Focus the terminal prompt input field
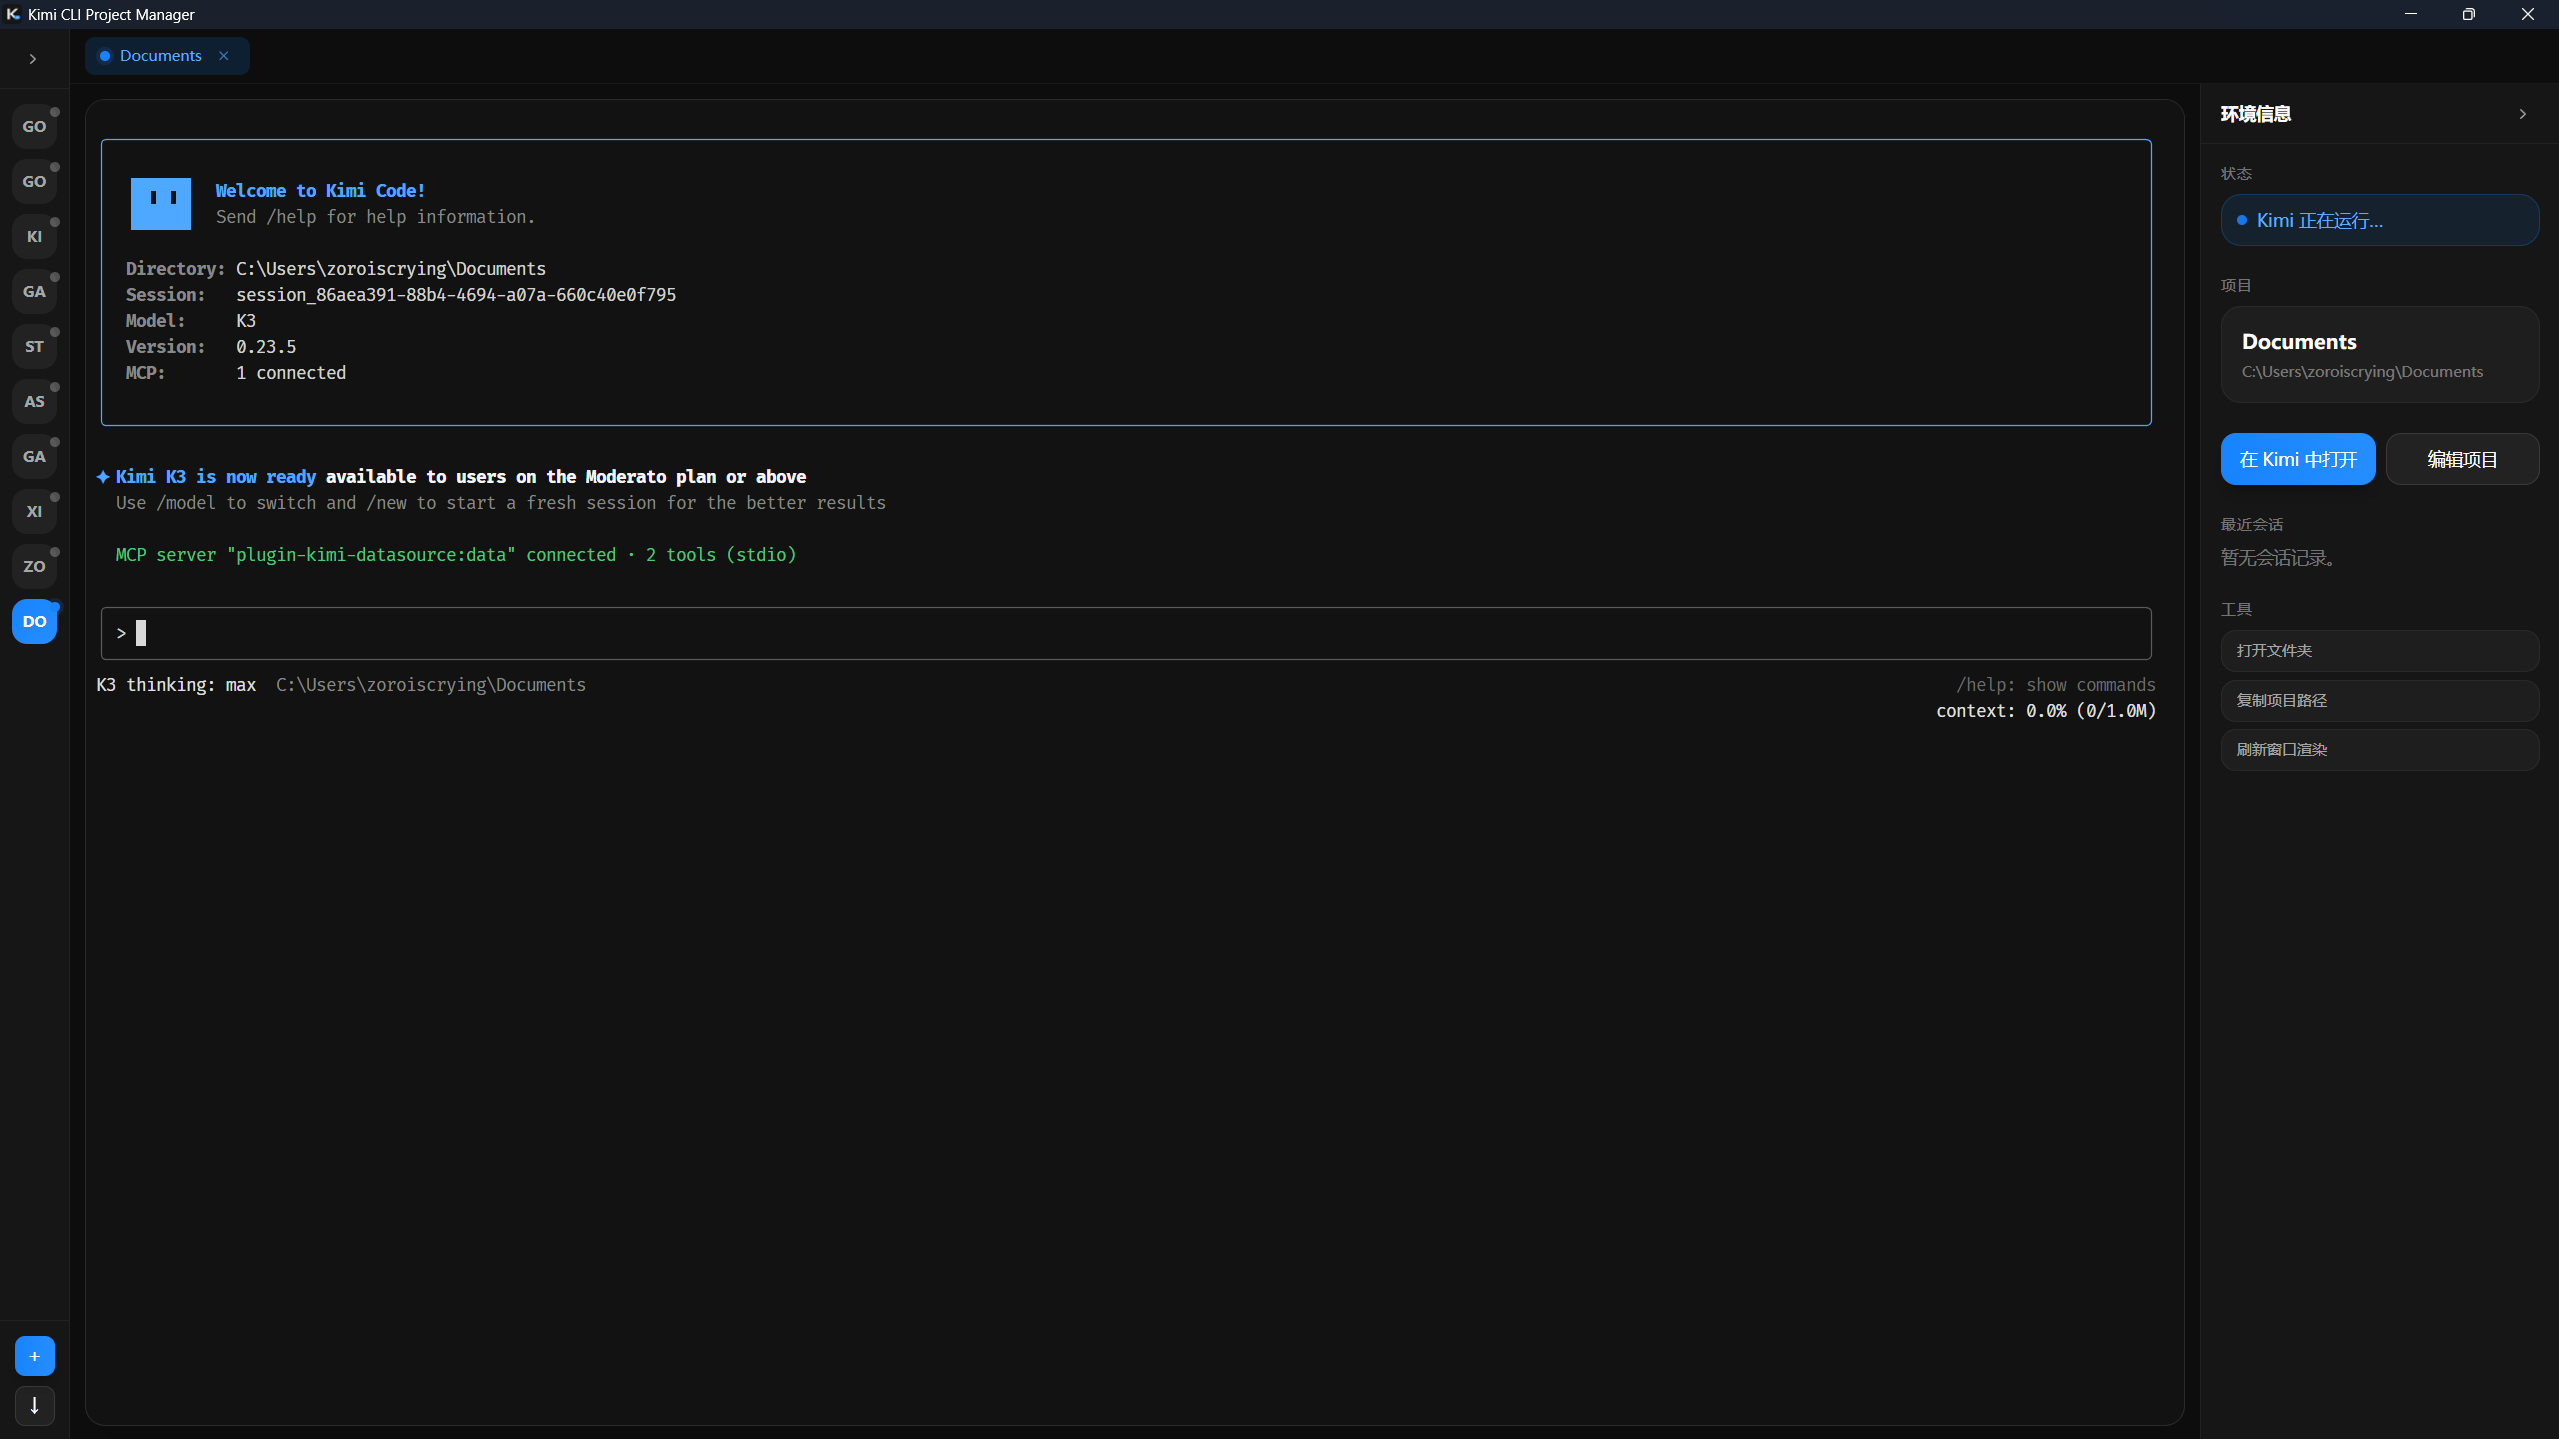2559x1439 pixels. pyautogui.click(x=1126, y=633)
